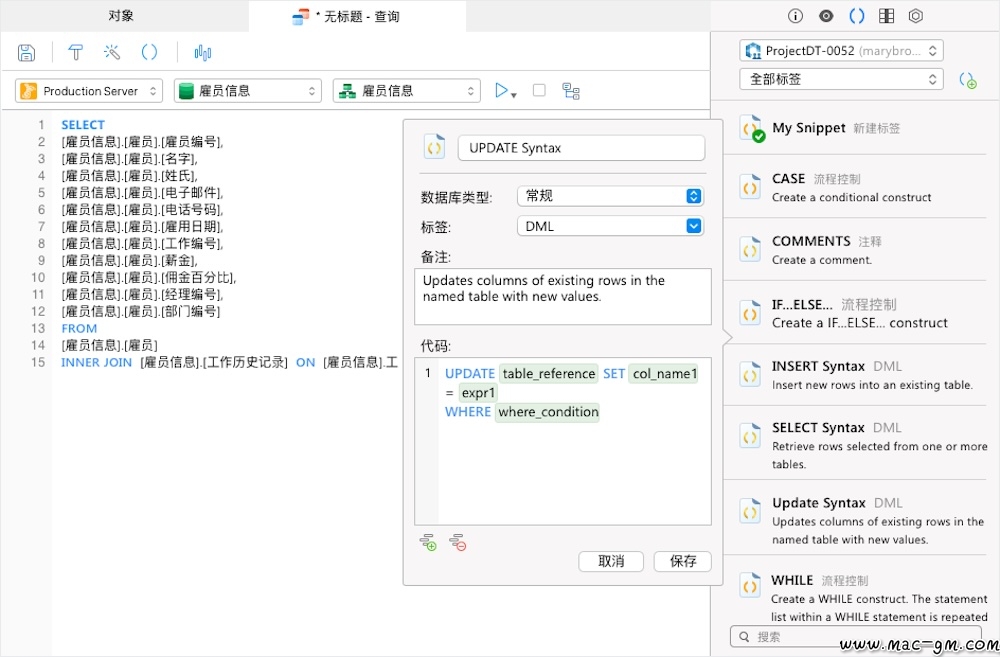Open the split layout panel icon
The height and width of the screenshot is (657, 1000).
click(x=886, y=16)
